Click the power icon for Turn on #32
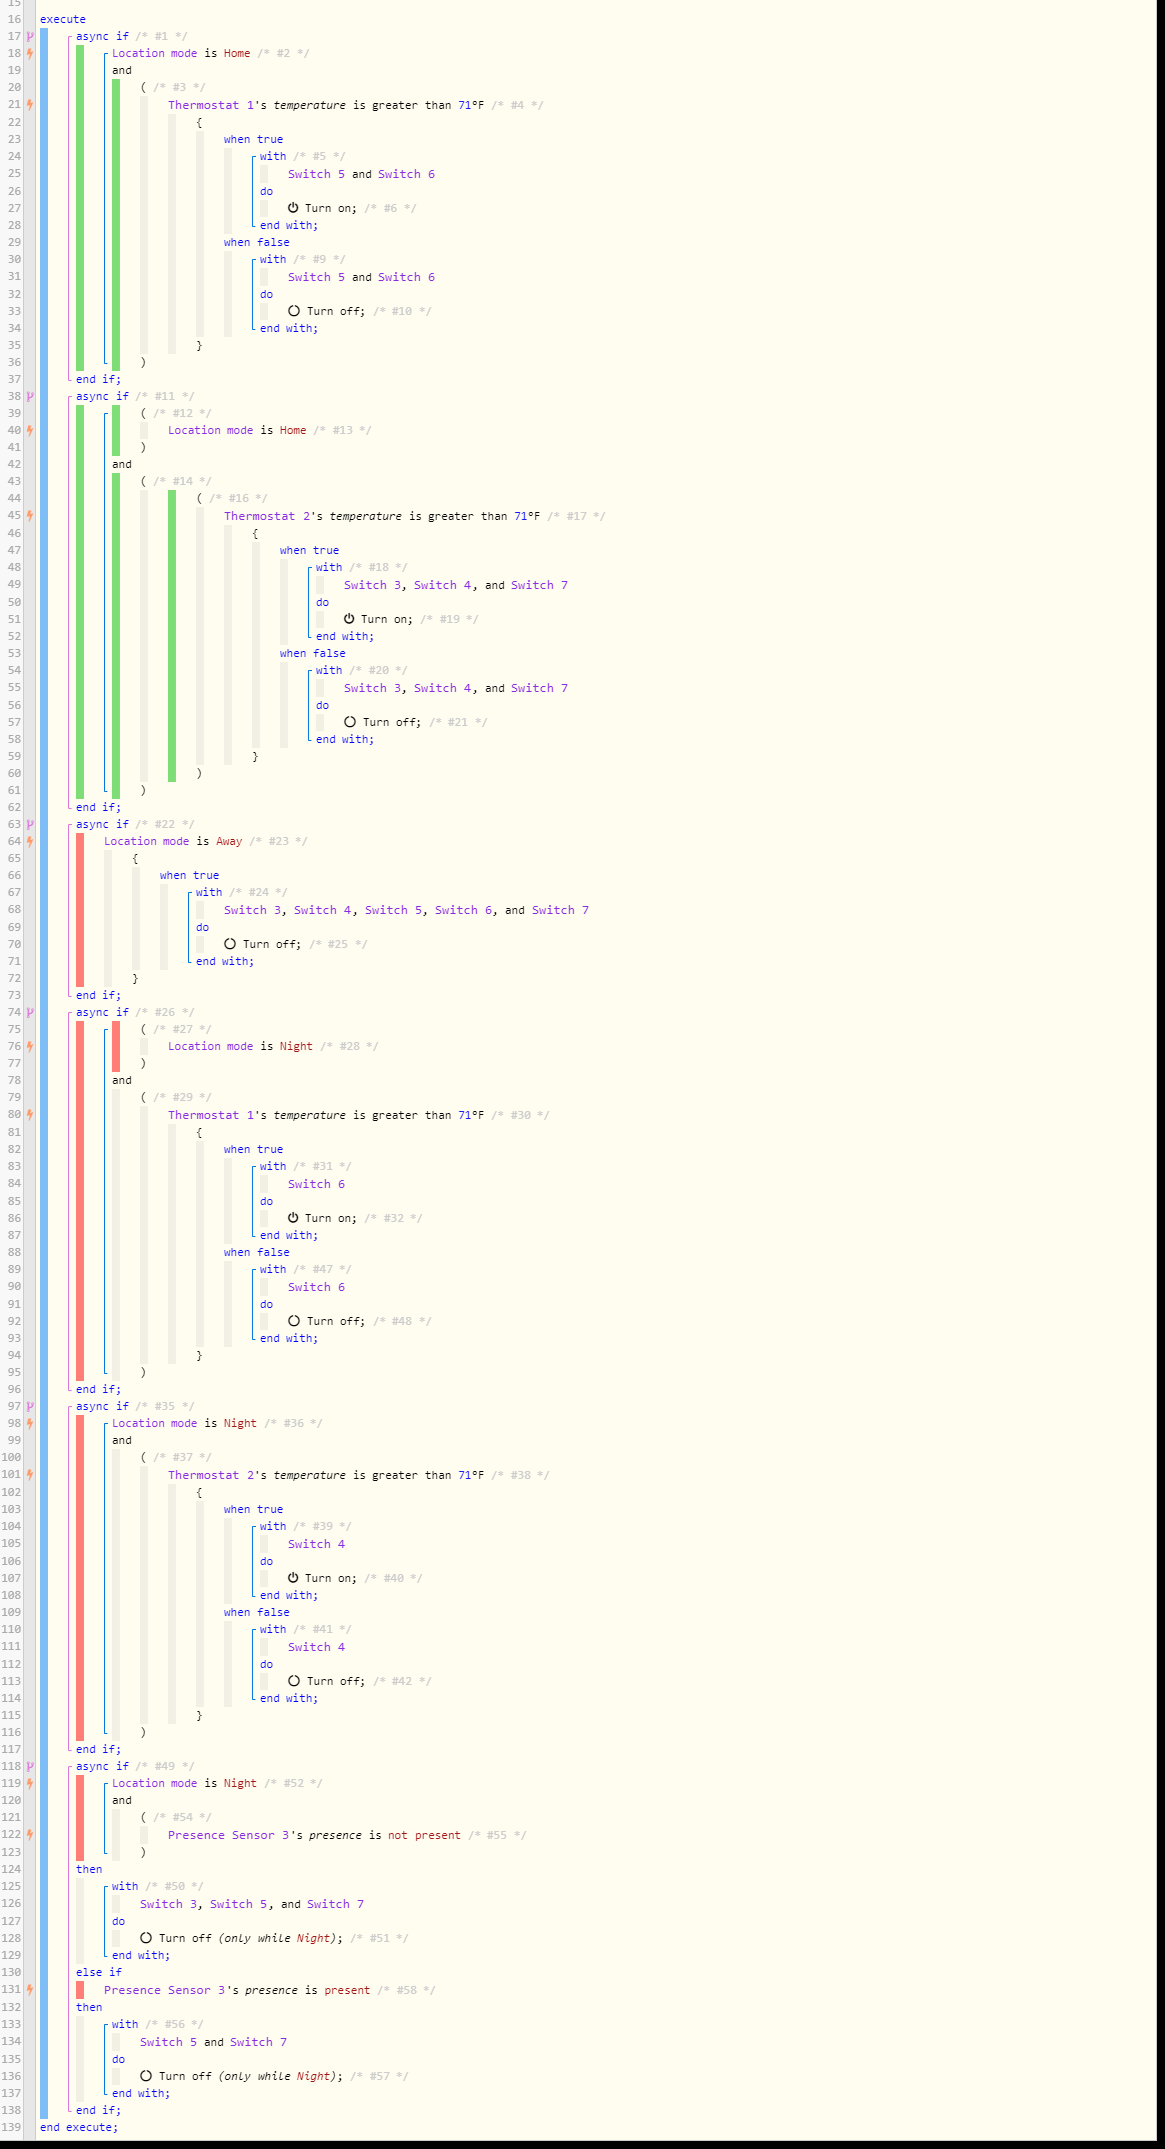This screenshot has height=2149, width=1165. tap(293, 1218)
